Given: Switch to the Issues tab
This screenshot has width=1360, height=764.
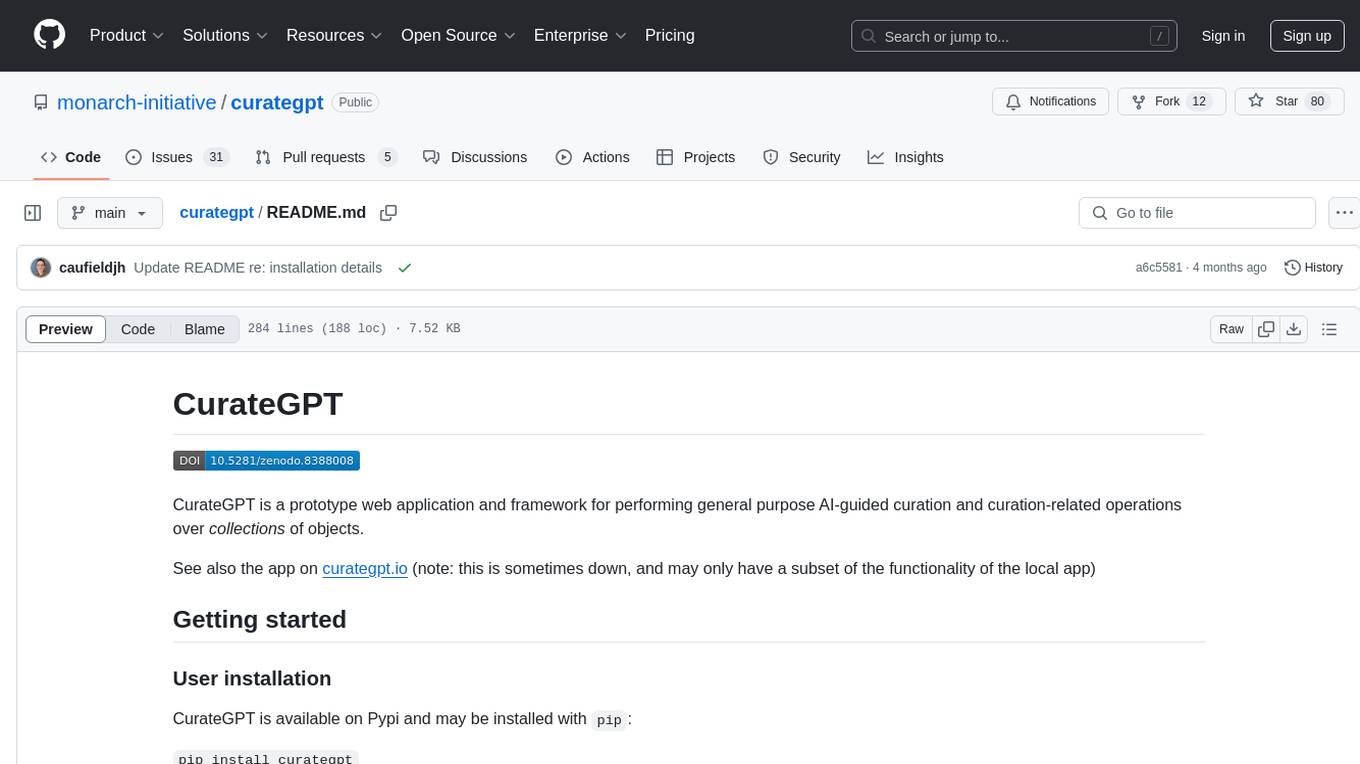Looking at the screenshot, I should (177, 157).
